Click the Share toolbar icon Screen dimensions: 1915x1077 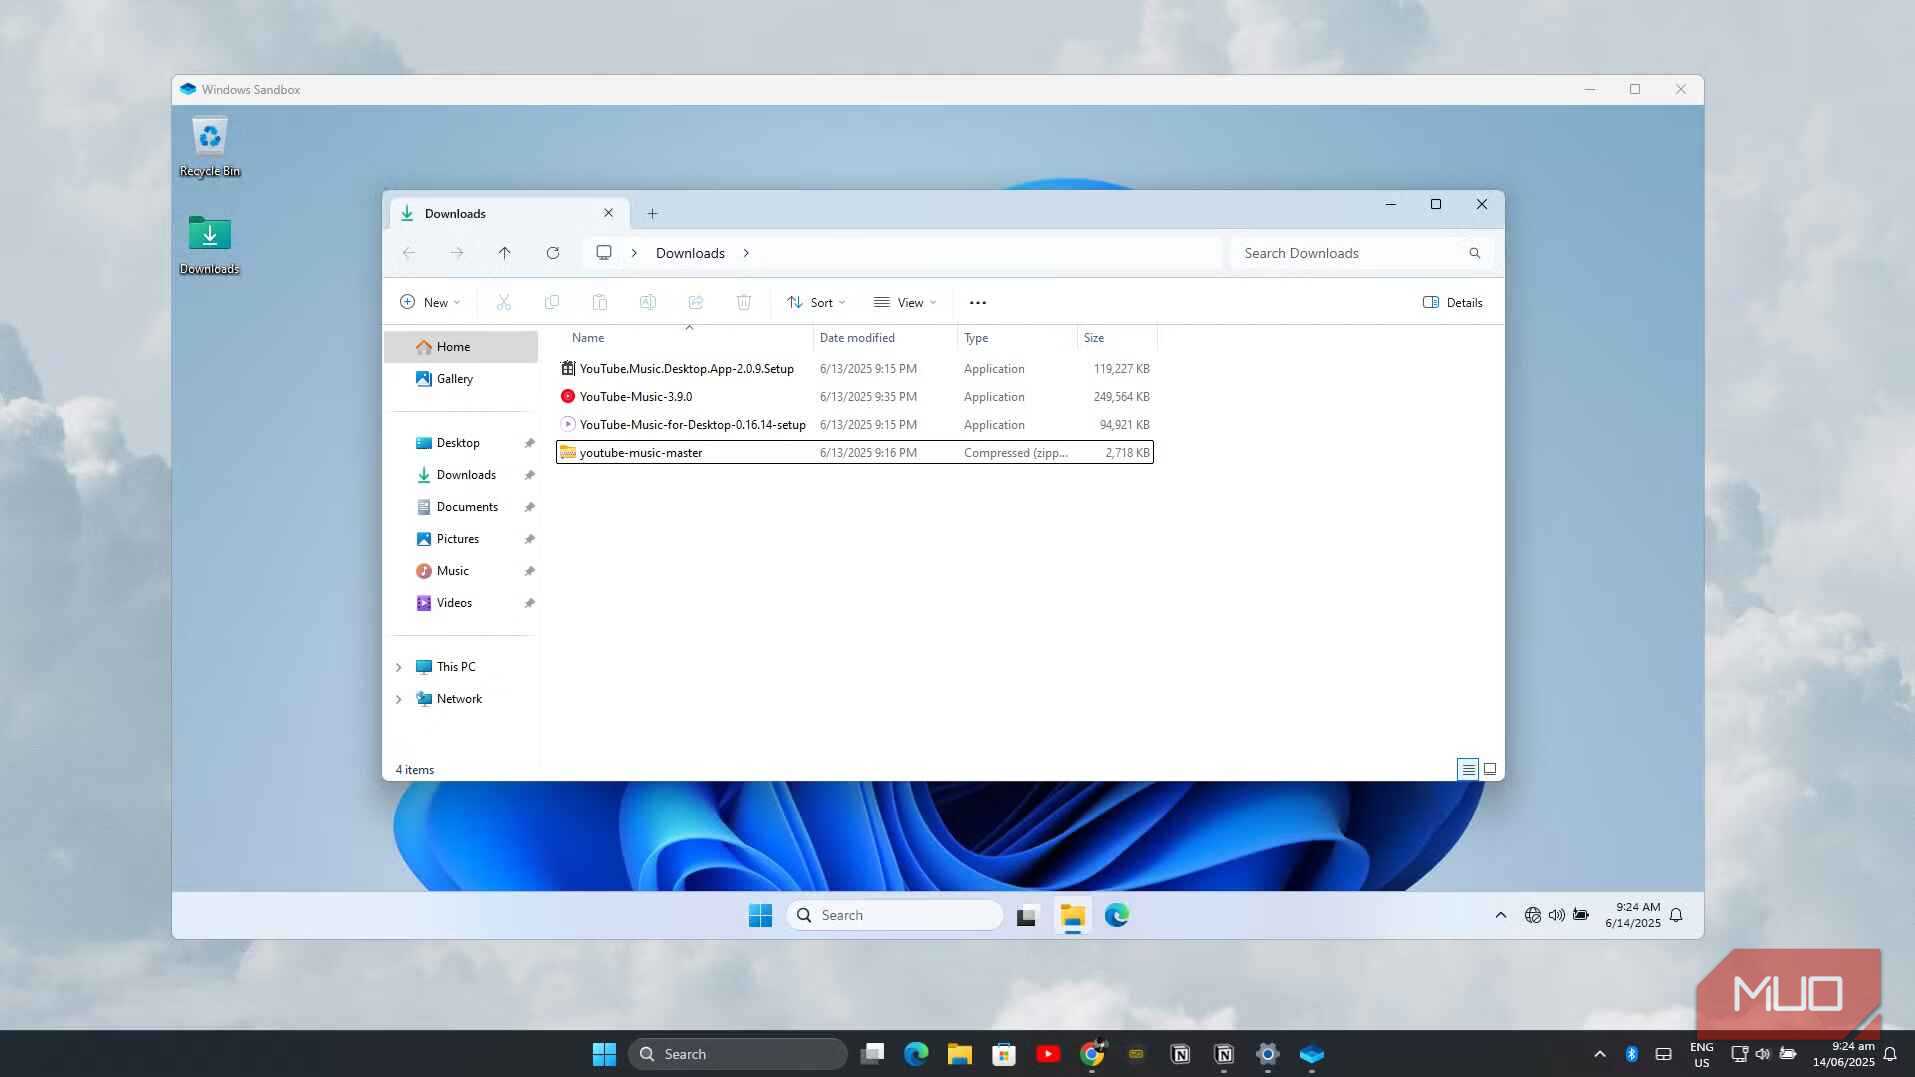(695, 302)
